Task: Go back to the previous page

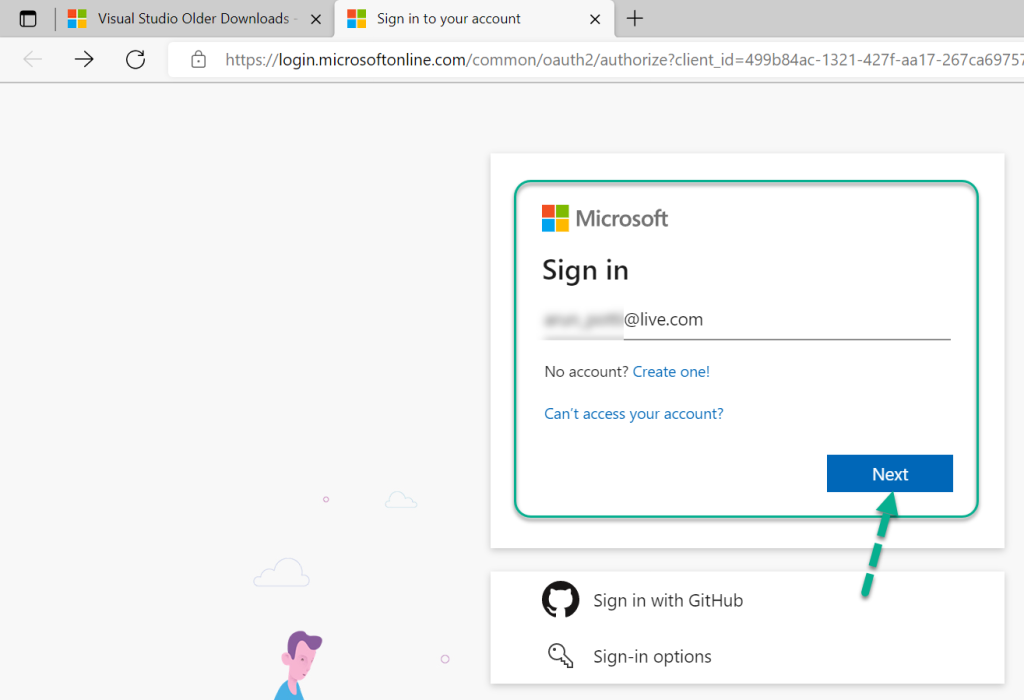Action: (x=33, y=59)
